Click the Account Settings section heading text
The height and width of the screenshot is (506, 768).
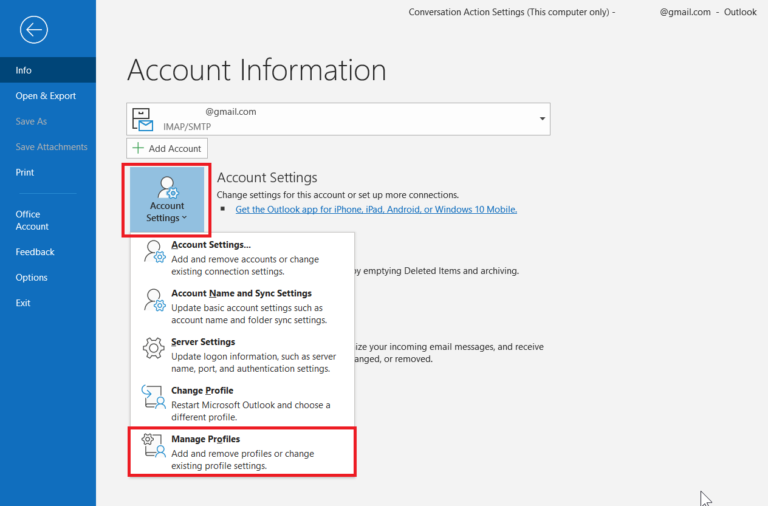tap(267, 177)
